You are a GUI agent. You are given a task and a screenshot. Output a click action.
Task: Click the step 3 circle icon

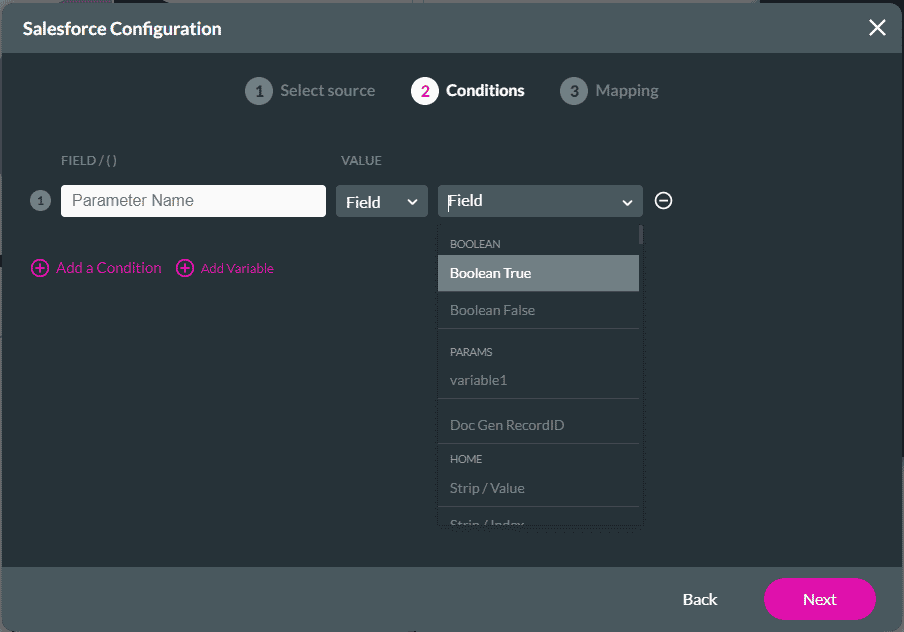pyautogui.click(x=574, y=90)
